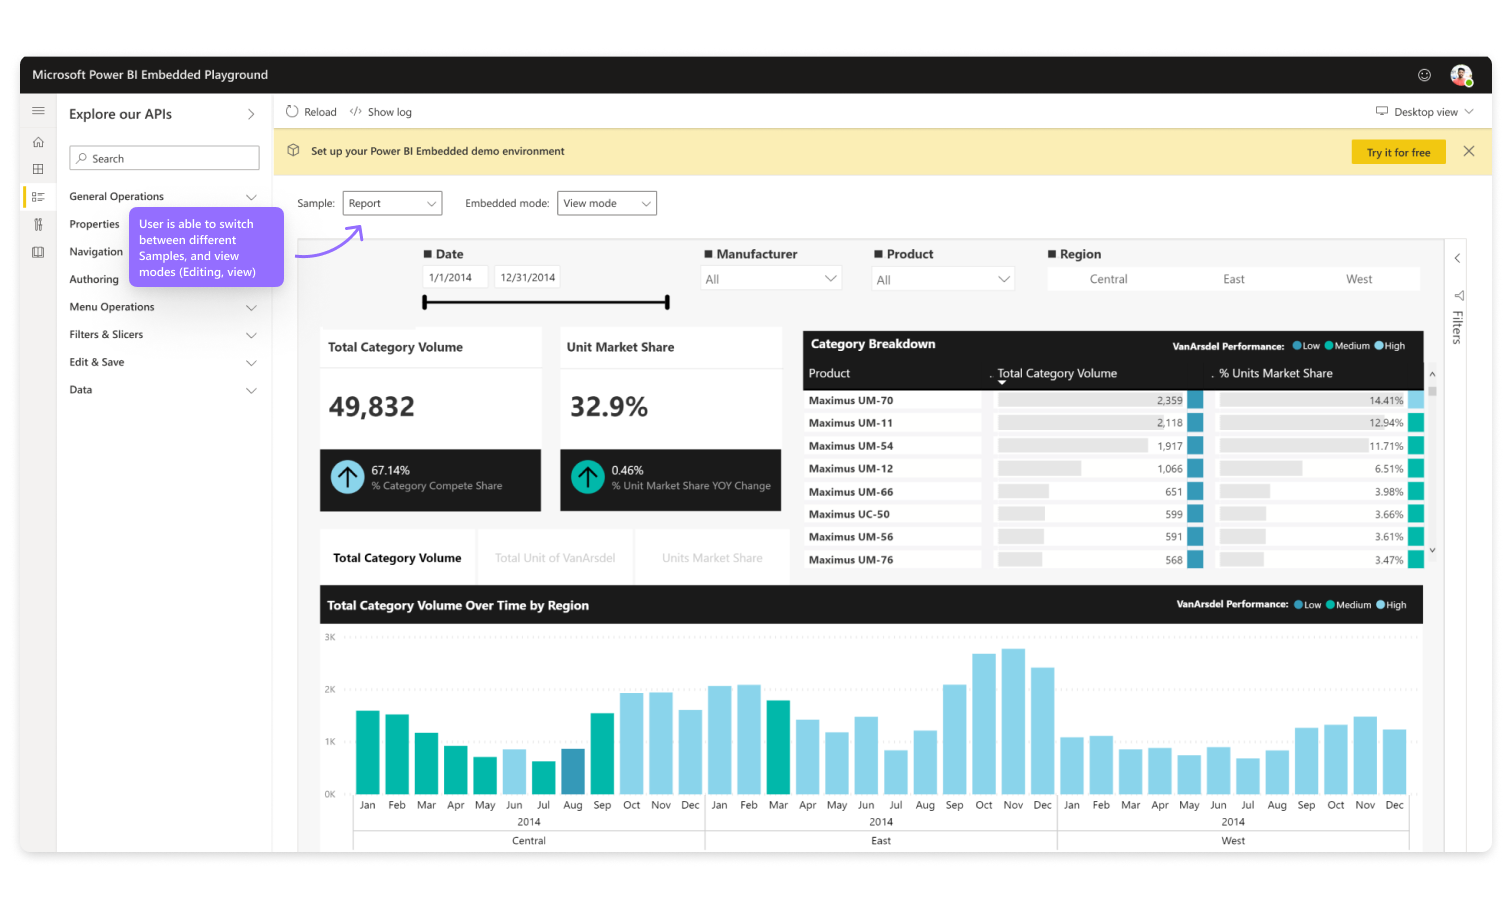
Task: Click the Show log button text
Action: click(x=390, y=112)
